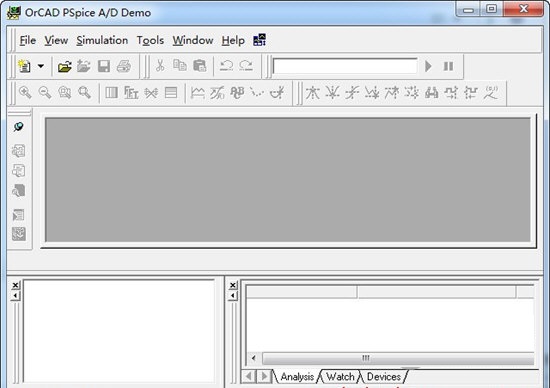
Task: Click the Undo arrow icon
Action: coord(226,66)
